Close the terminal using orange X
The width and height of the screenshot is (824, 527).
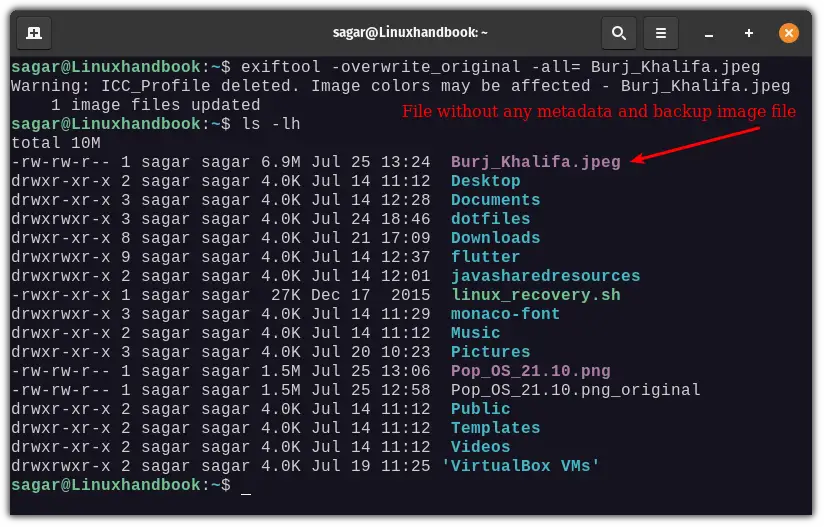point(789,33)
